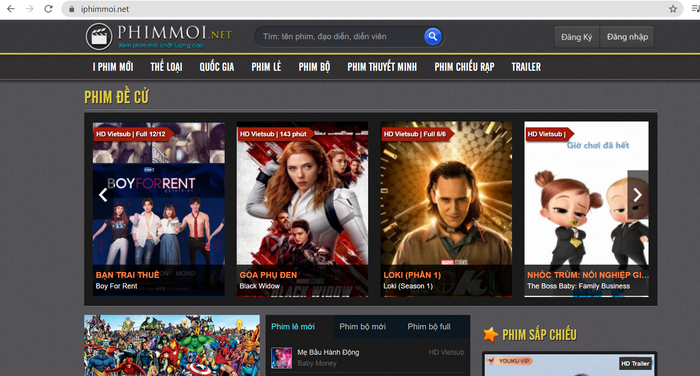Viewport: 700px width, 376px height.
Task: Bookmark page with the star icon
Action: pos(673,9)
